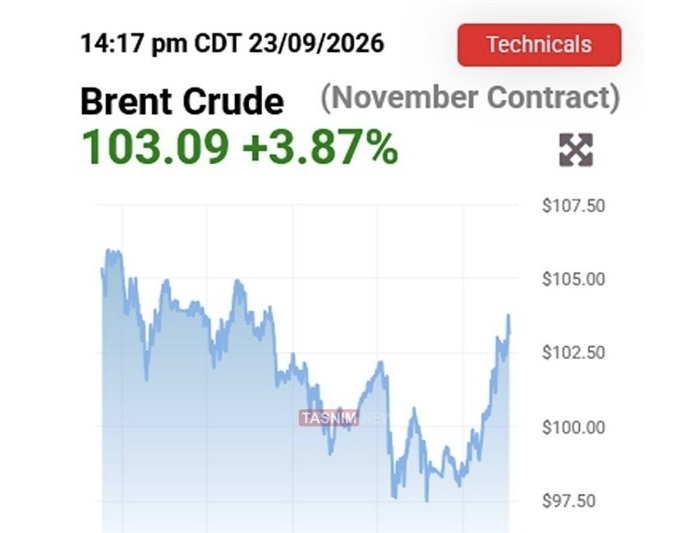Select the Brent Crude title
Viewport: 675px width, 533px height.
click(182, 101)
